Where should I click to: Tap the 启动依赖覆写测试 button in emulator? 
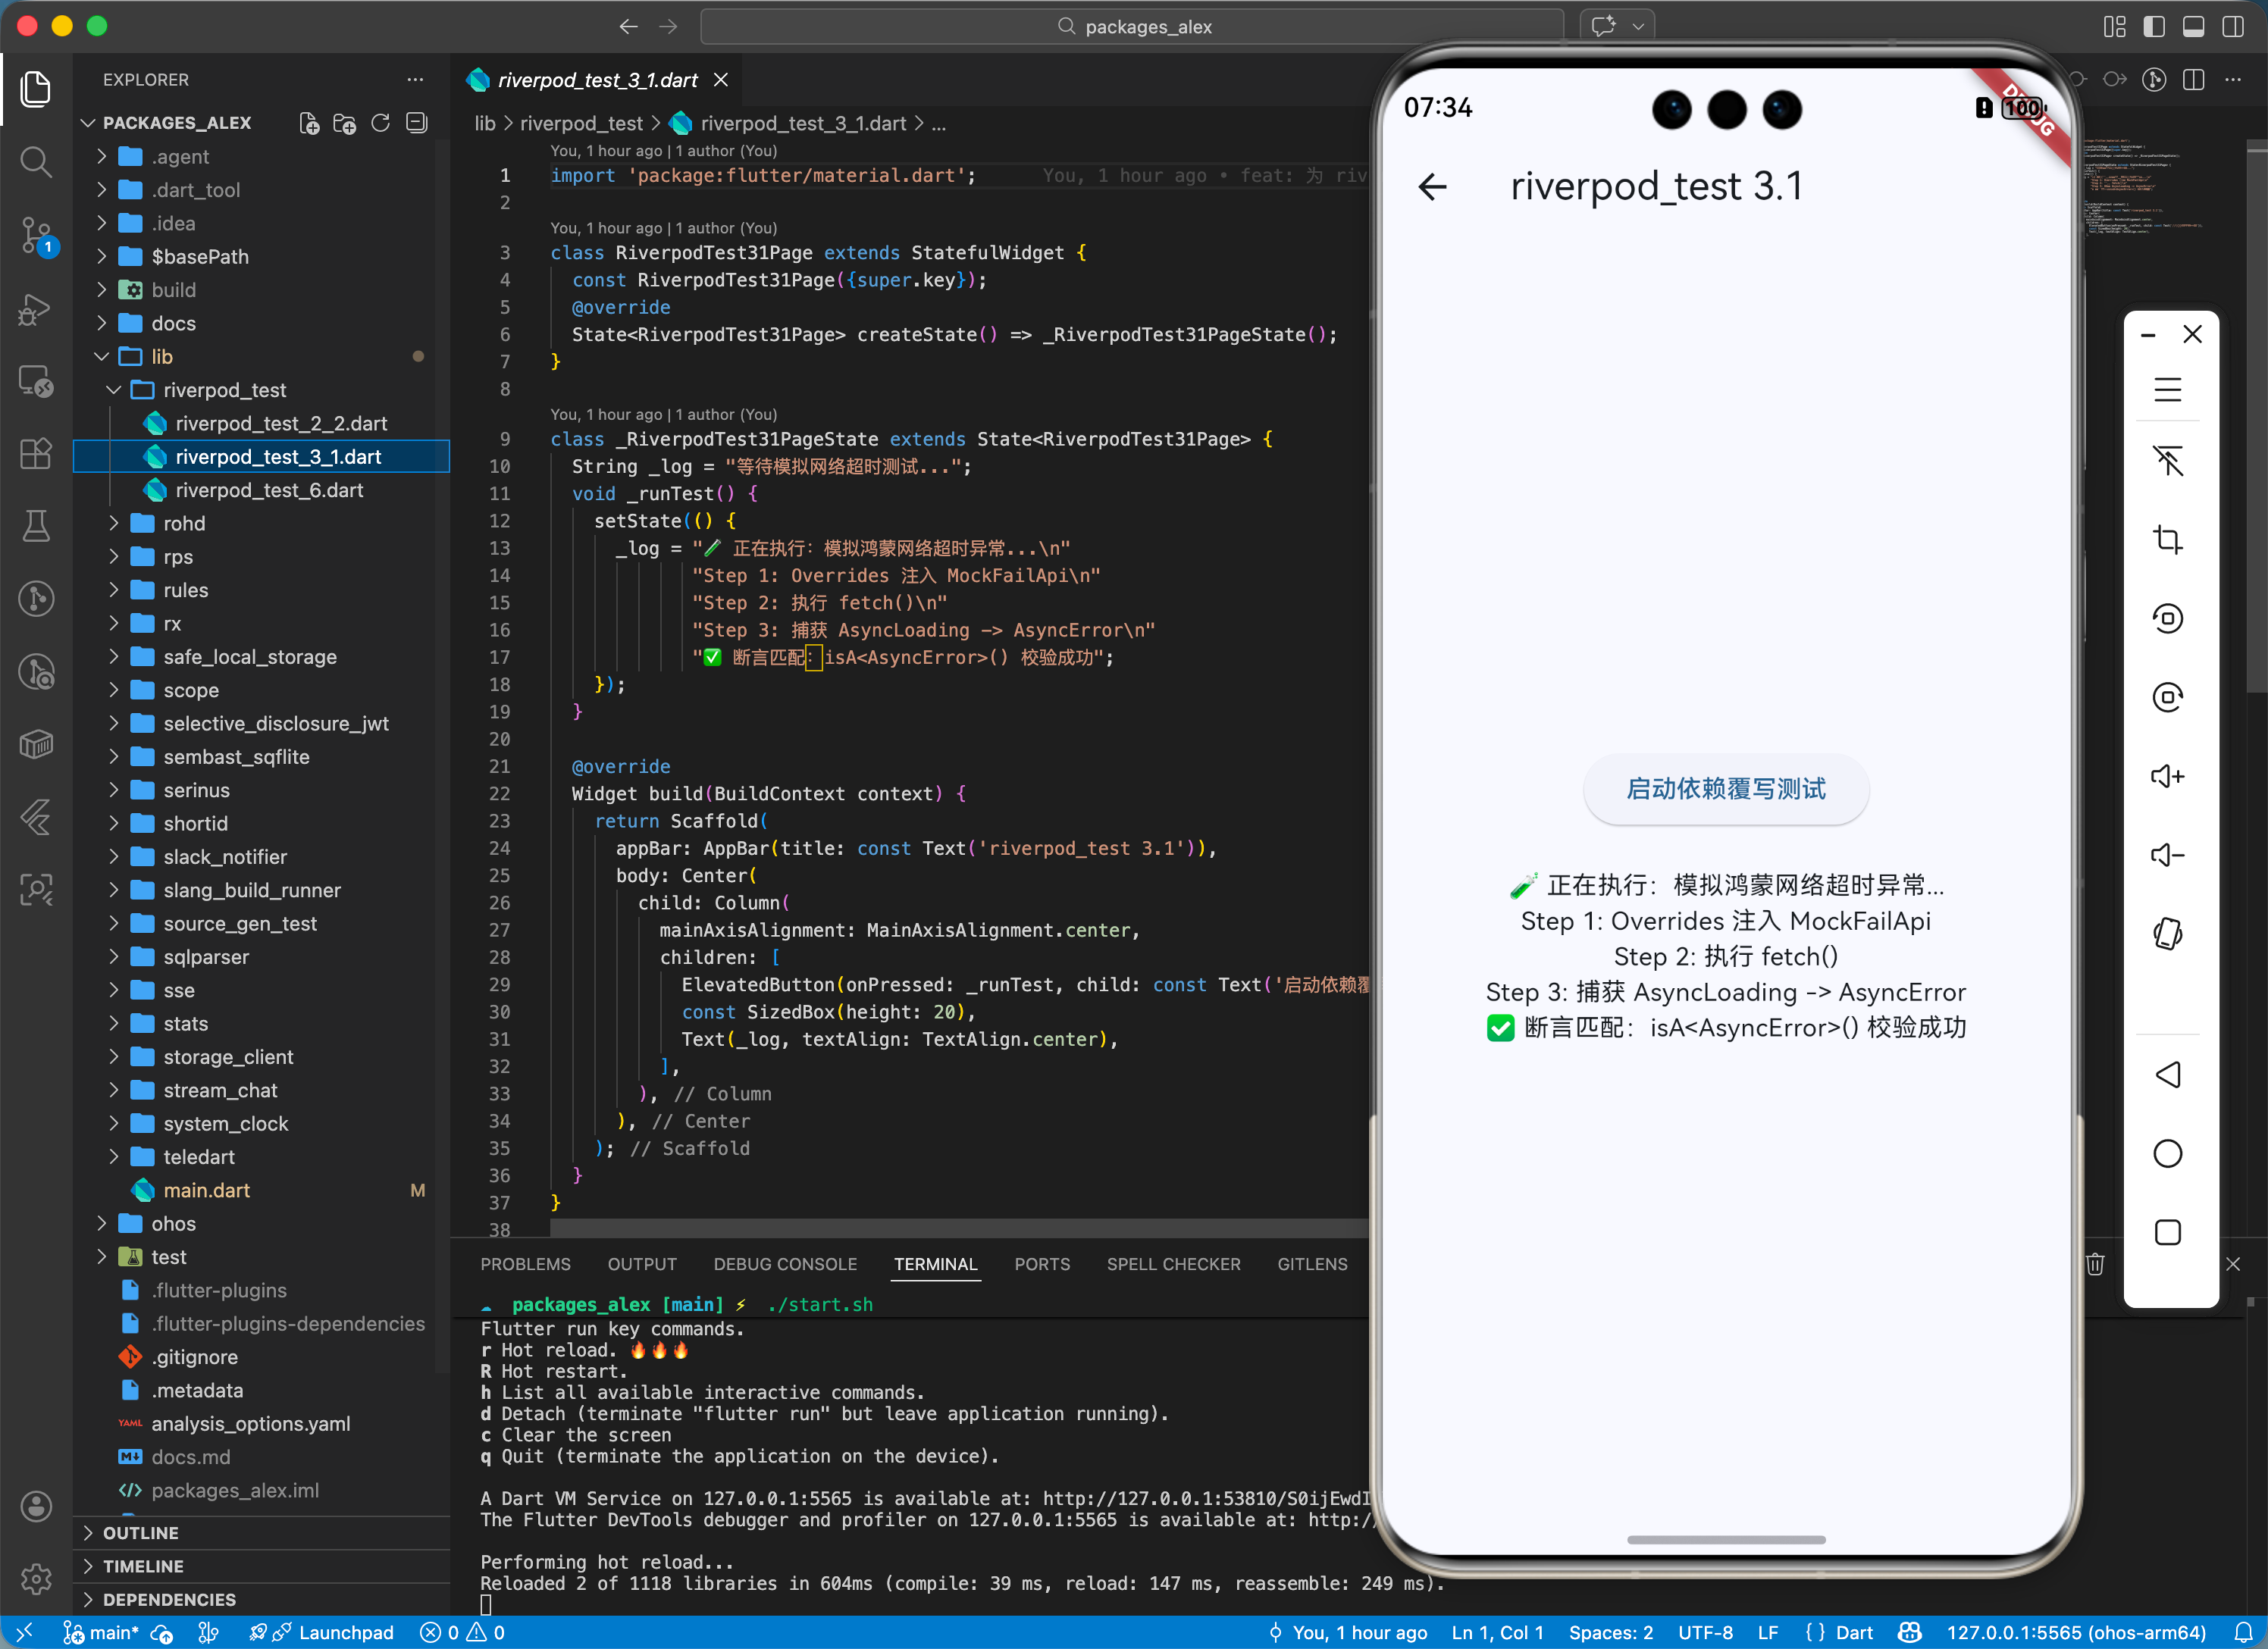tap(1725, 789)
